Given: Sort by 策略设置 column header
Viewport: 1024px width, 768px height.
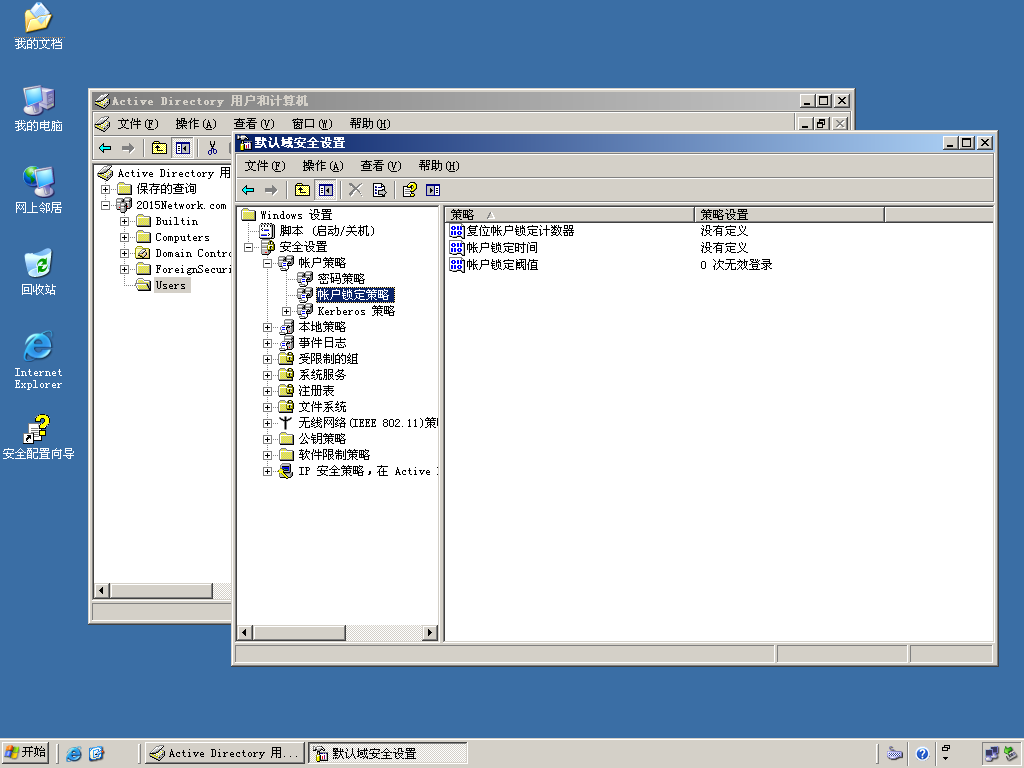Looking at the screenshot, I should pyautogui.click(x=789, y=215).
